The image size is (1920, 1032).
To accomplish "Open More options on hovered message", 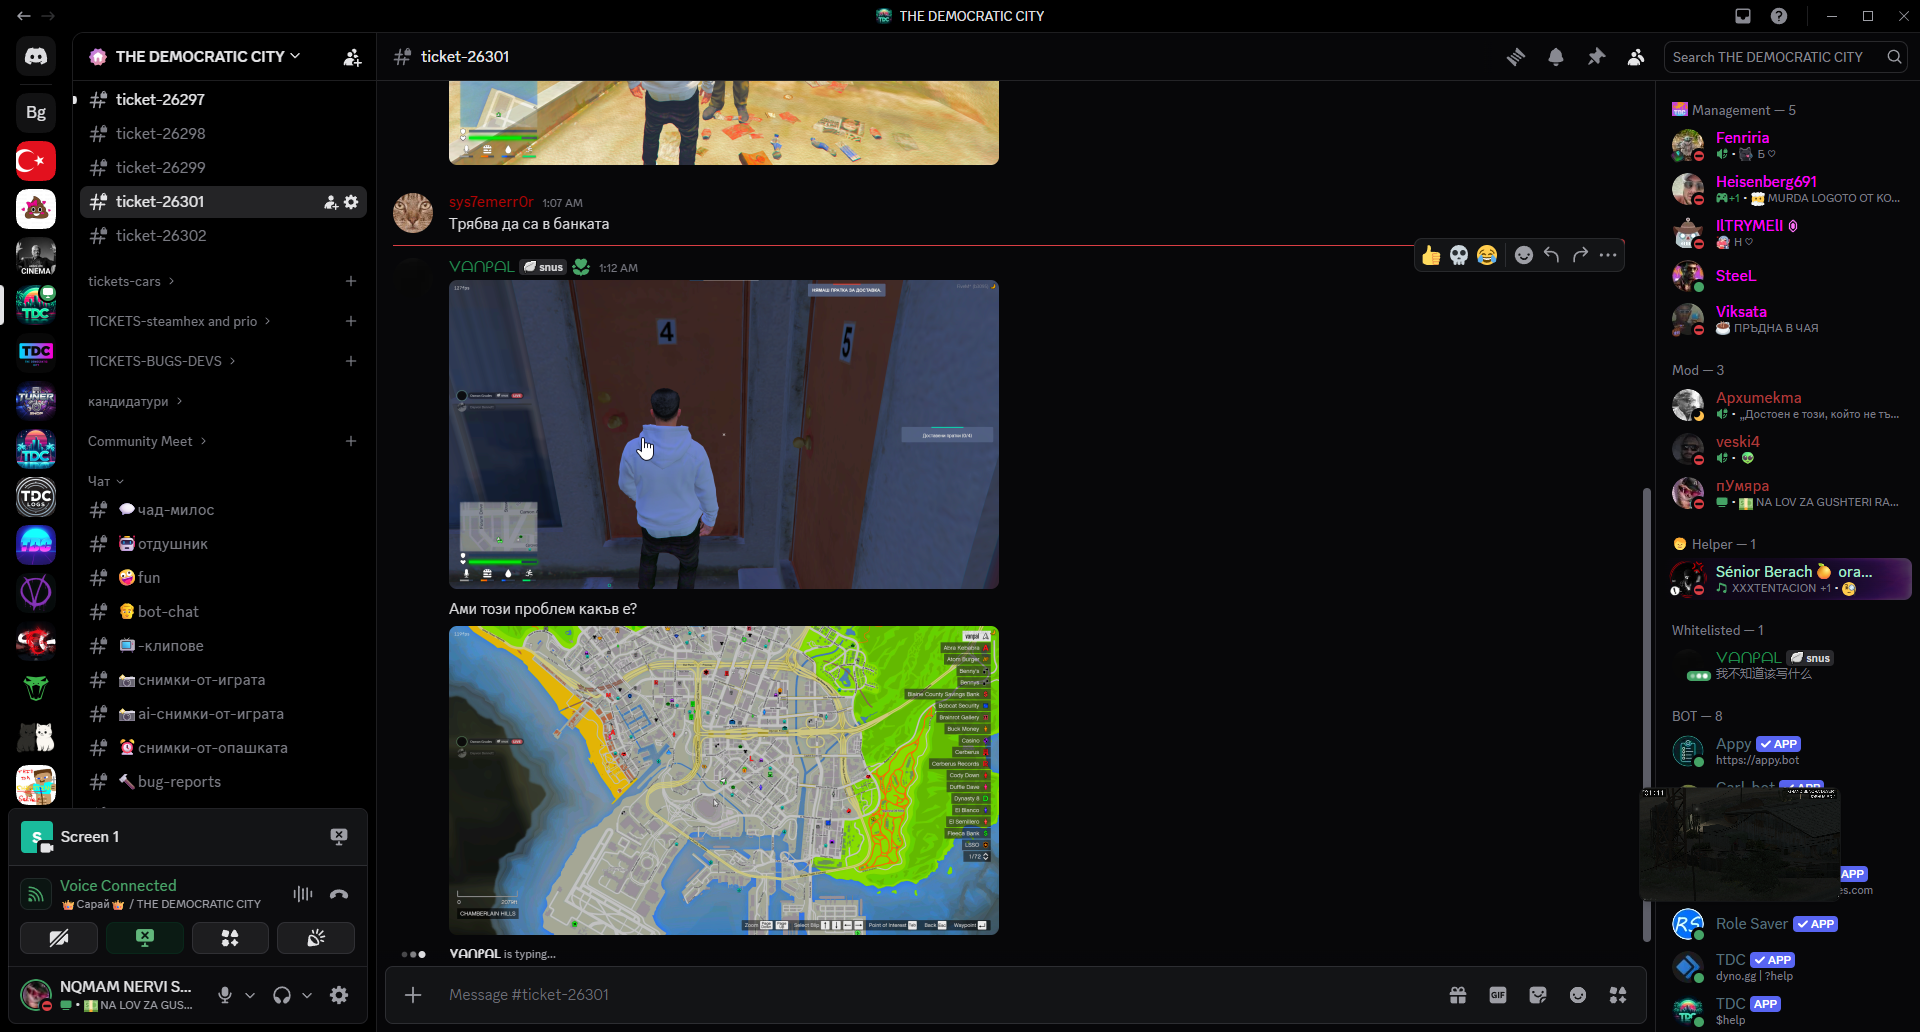I will [x=1608, y=255].
